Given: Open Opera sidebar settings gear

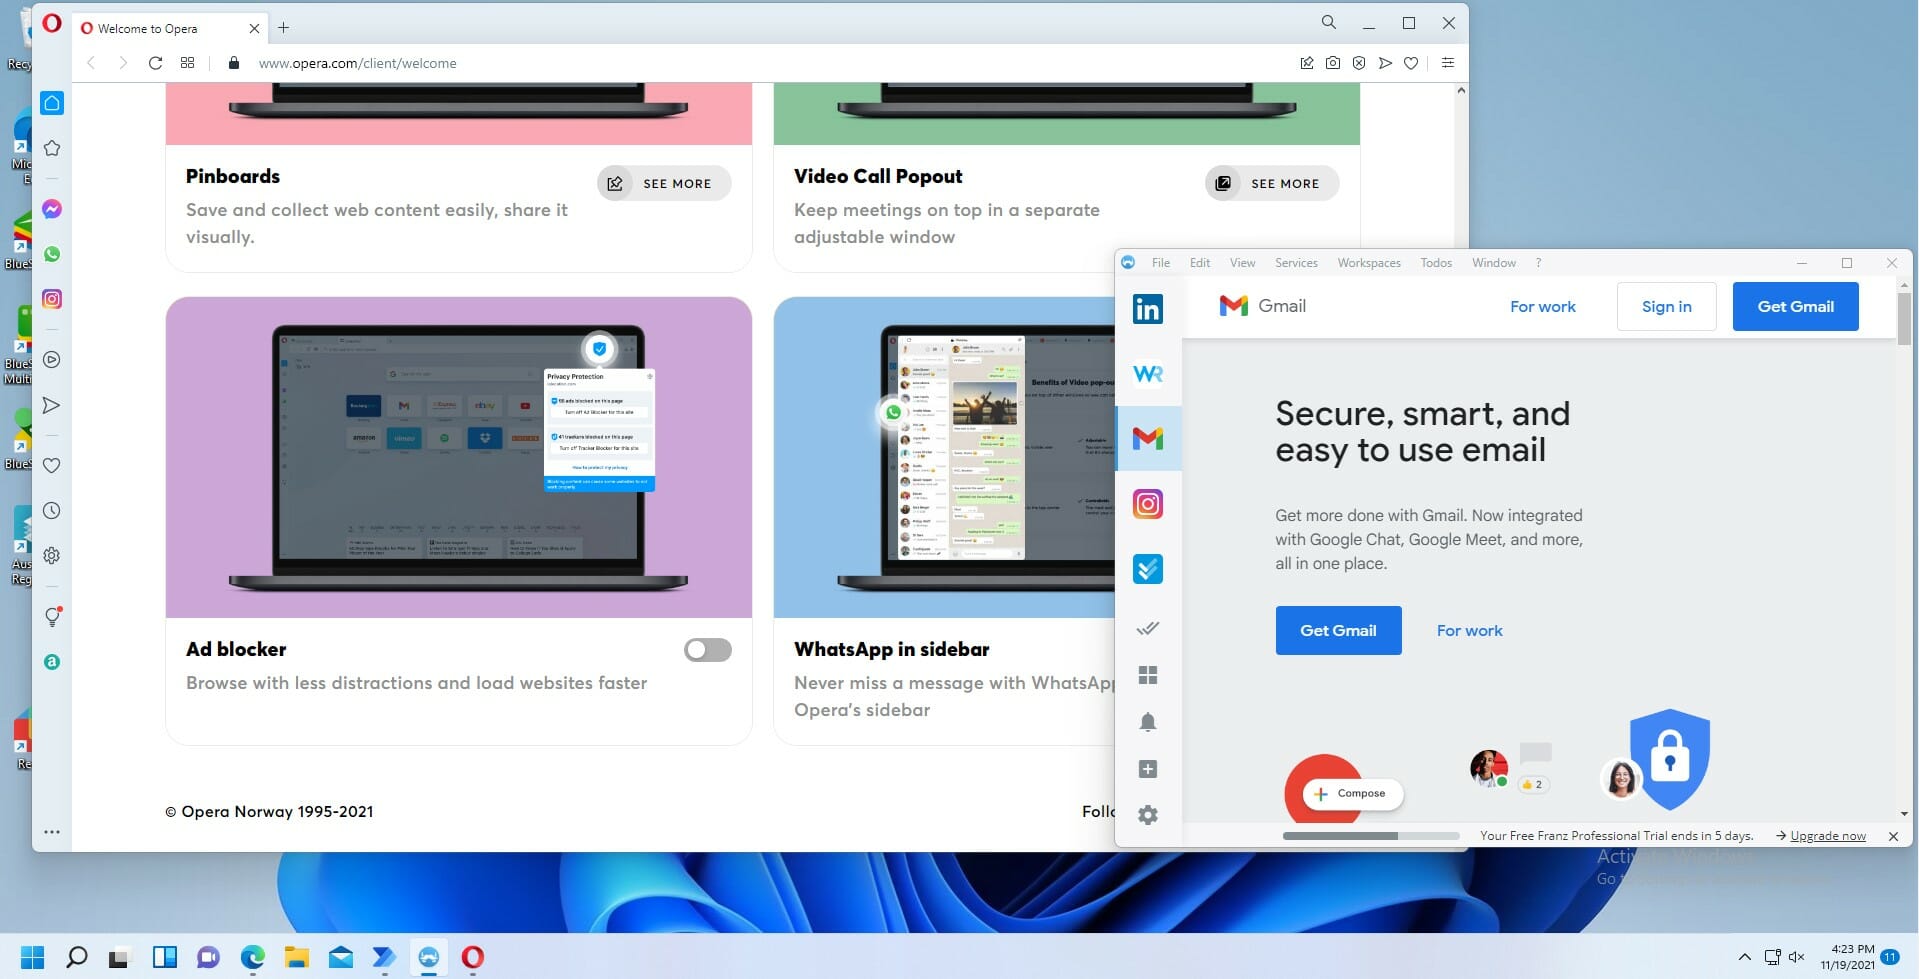Looking at the screenshot, I should point(52,556).
